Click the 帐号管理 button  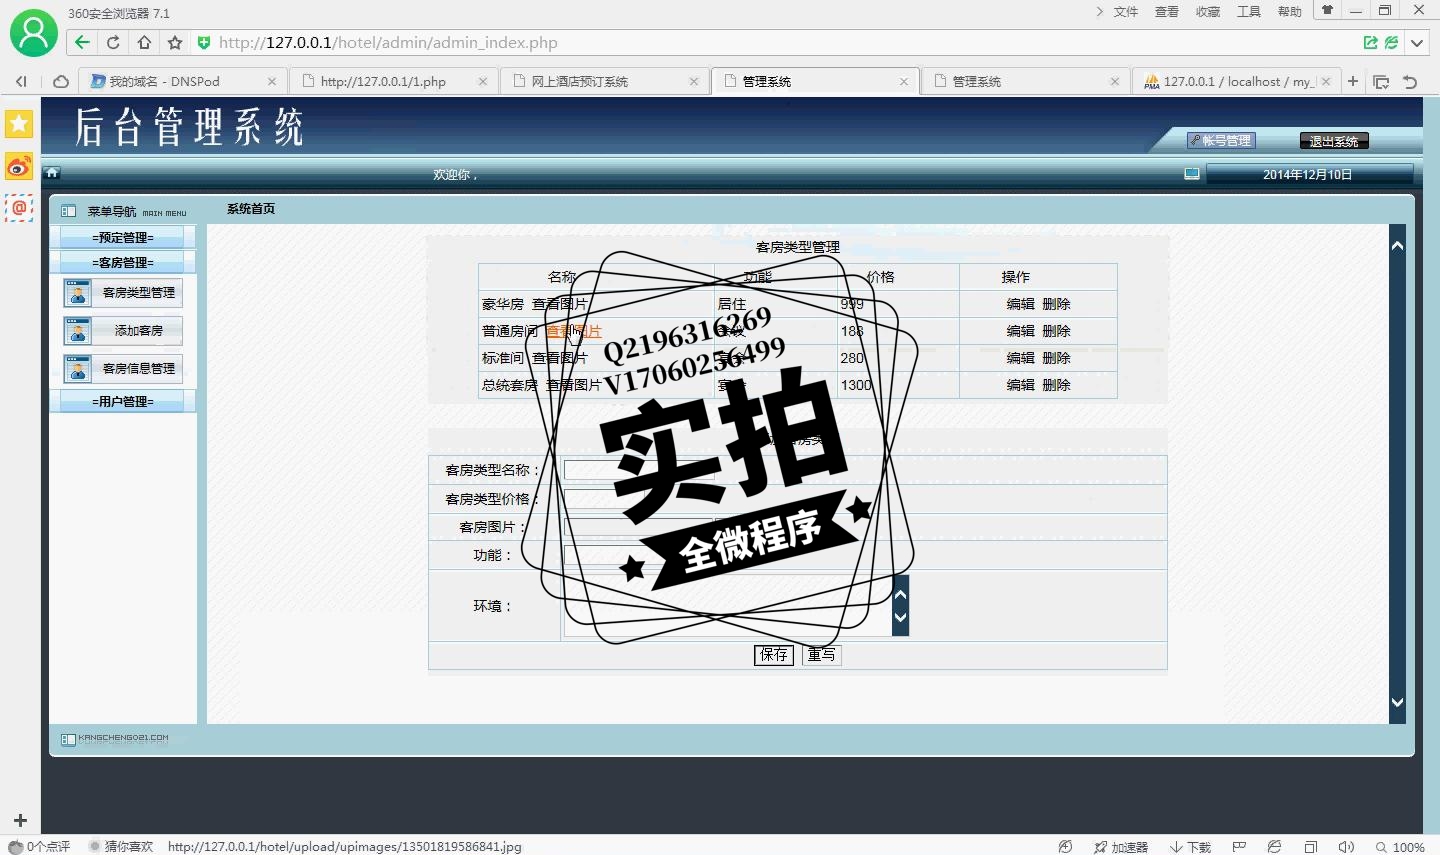1220,141
